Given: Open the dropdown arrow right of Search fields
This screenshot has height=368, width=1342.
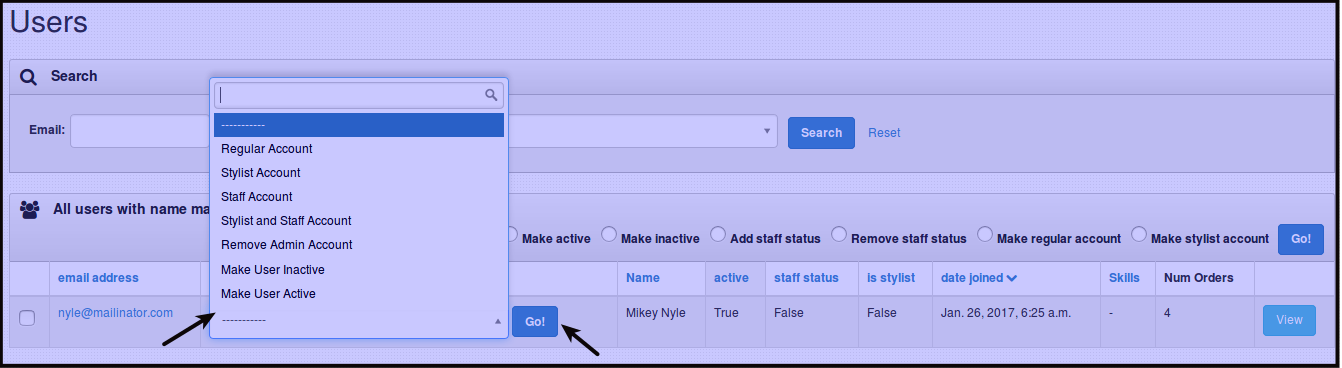Looking at the screenshot, I should click(767, 131).
